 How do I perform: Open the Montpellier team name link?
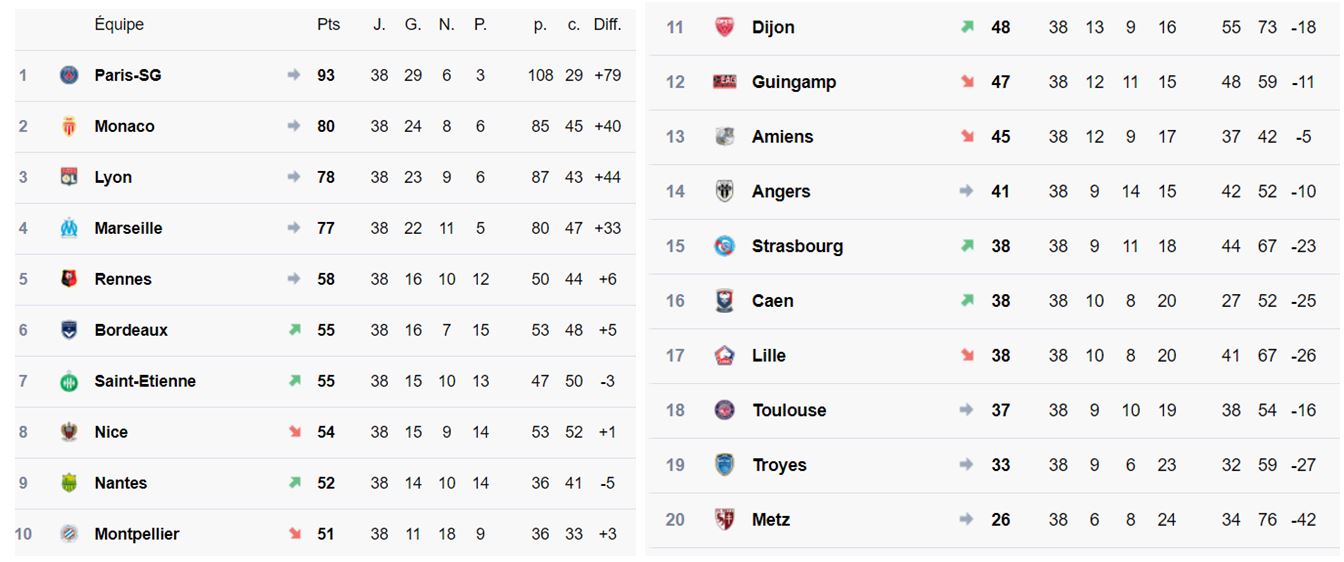(137, 534)
